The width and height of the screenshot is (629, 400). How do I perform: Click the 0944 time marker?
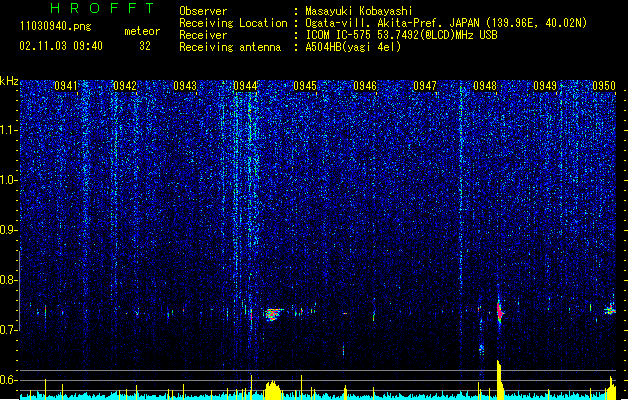pos(245,86)
